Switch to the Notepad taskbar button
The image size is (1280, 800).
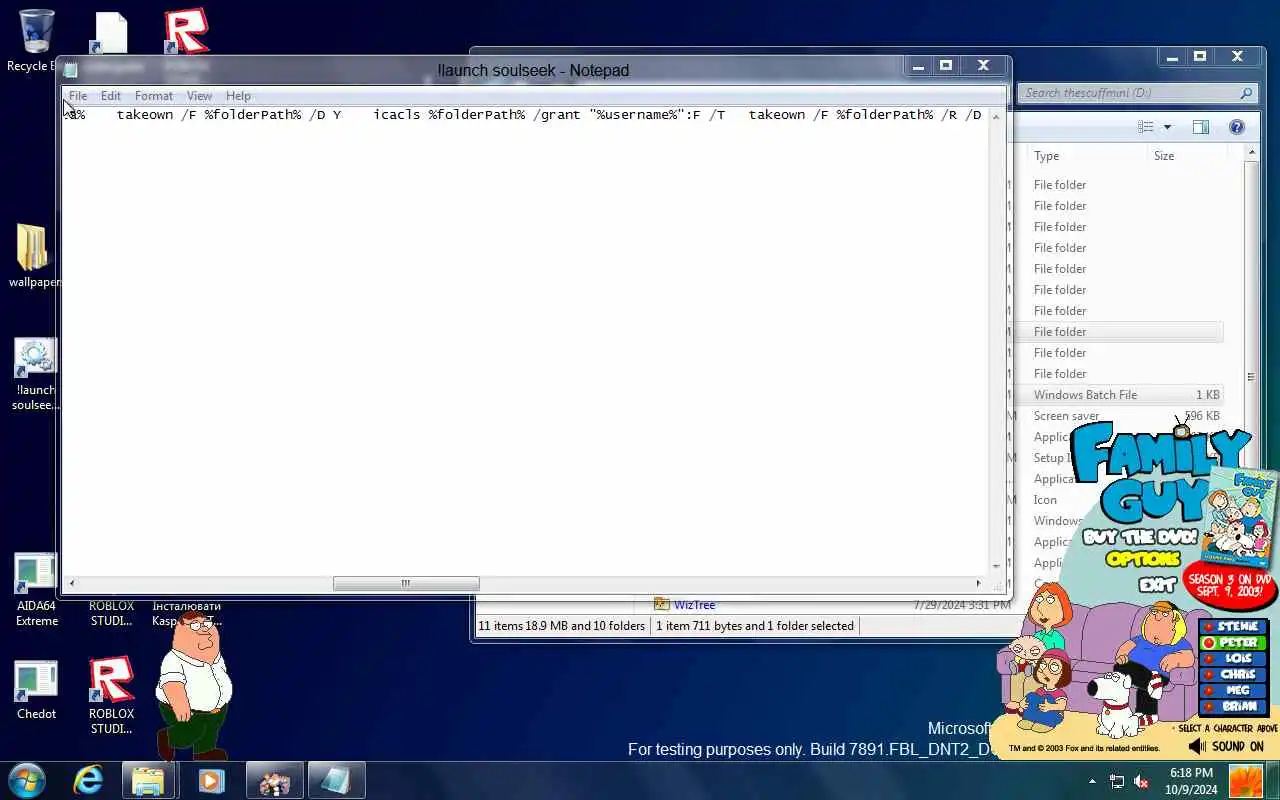(x=335, y=780)
